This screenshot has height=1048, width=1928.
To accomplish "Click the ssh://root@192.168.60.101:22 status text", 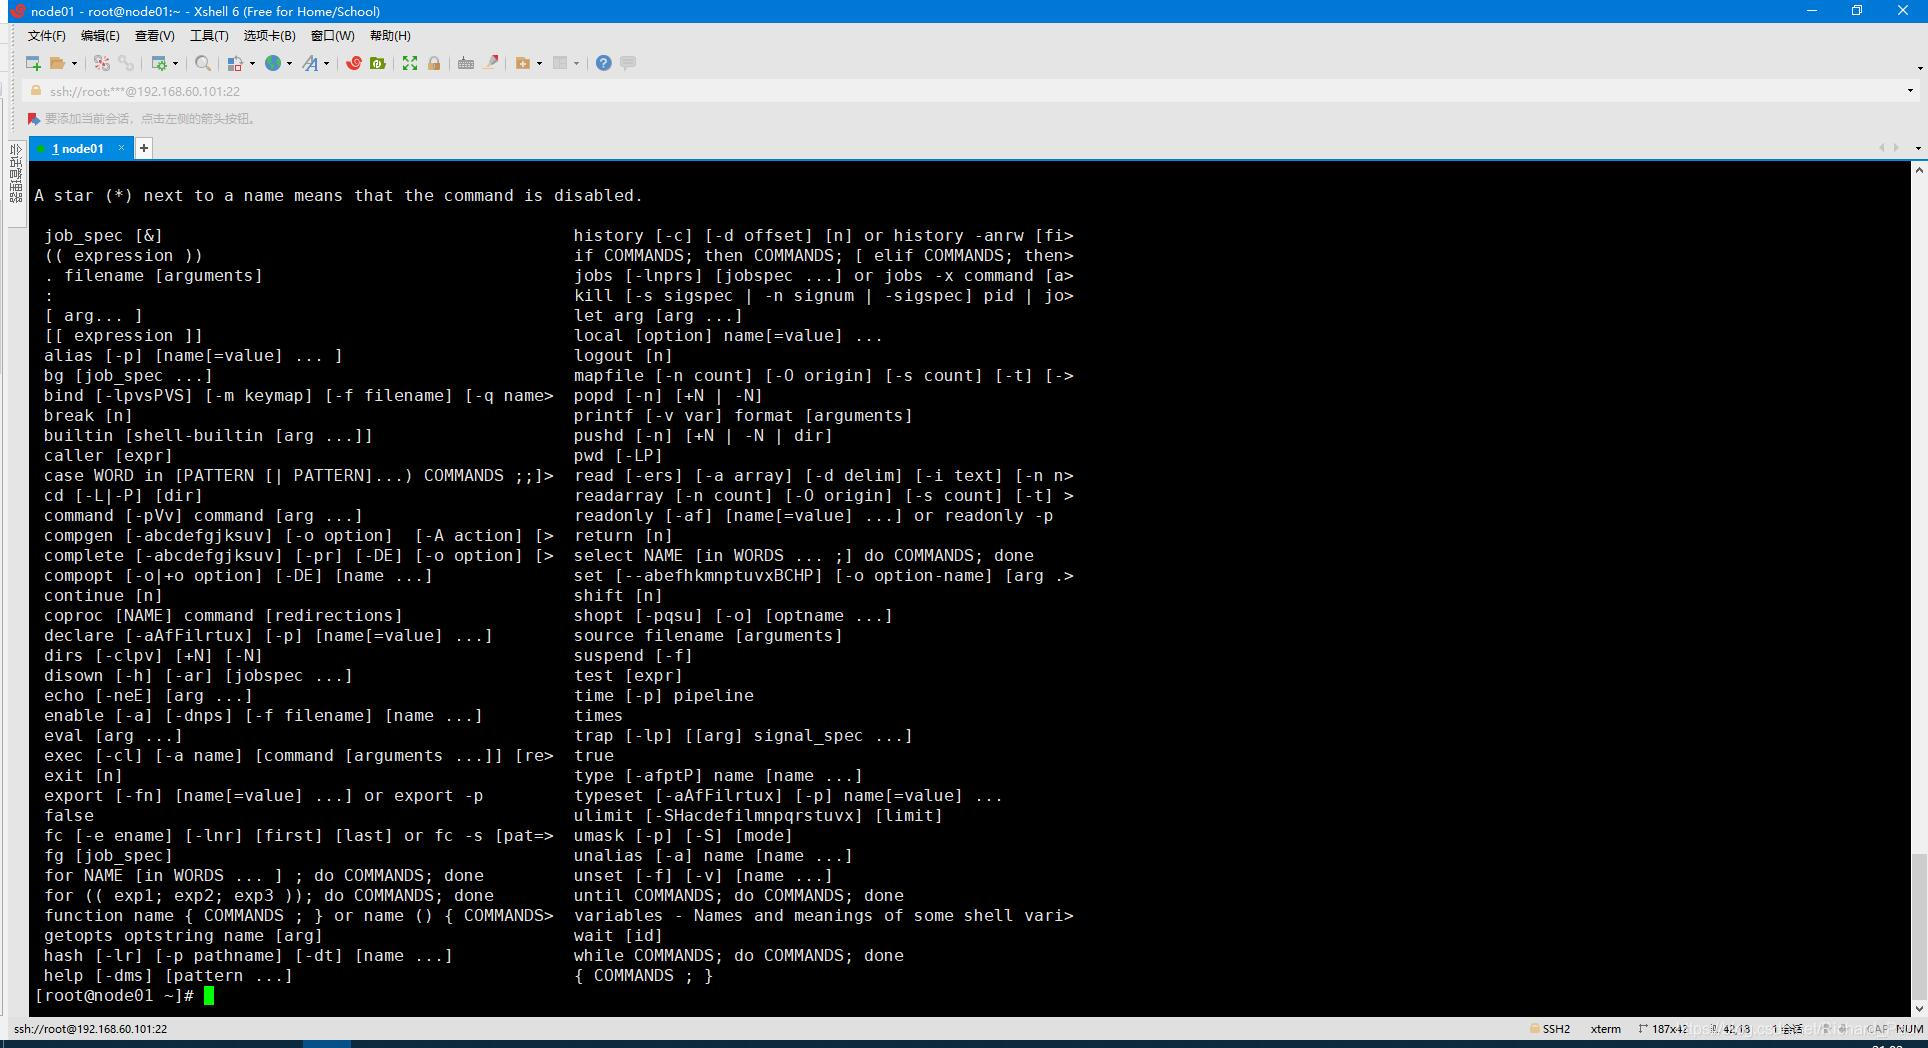I will [x=90, y=1029].
